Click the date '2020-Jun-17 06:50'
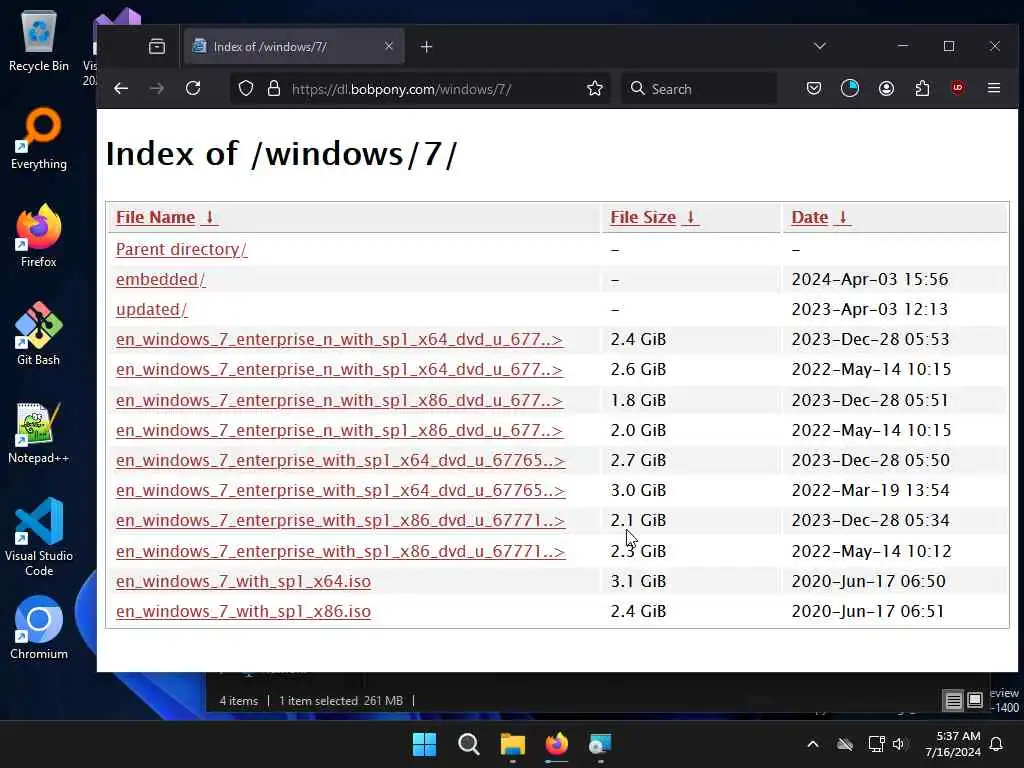 [868, 581]
